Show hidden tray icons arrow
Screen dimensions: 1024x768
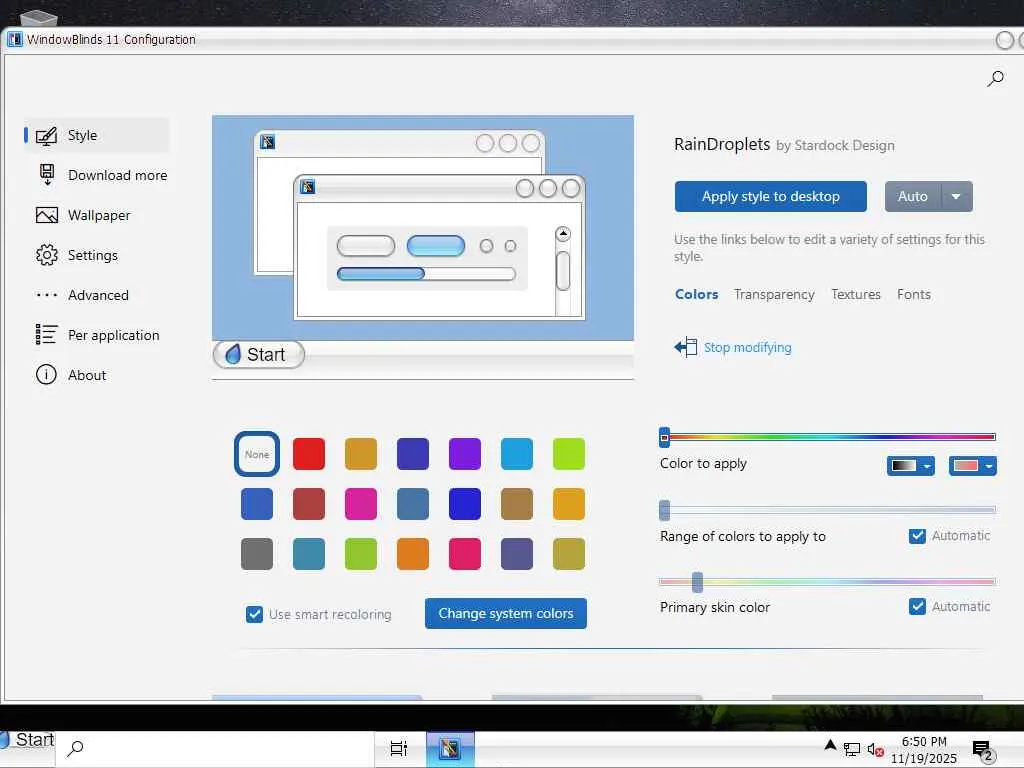[x=830, y=744]
